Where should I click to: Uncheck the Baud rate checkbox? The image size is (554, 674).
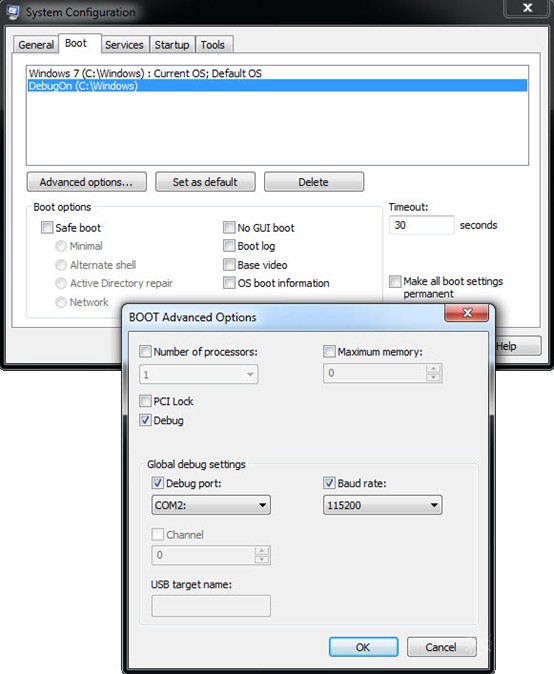click(x=329, y=483)
